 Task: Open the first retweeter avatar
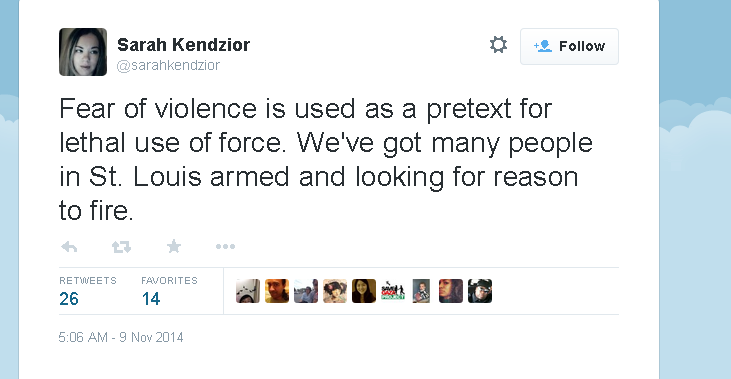(248, 291)
